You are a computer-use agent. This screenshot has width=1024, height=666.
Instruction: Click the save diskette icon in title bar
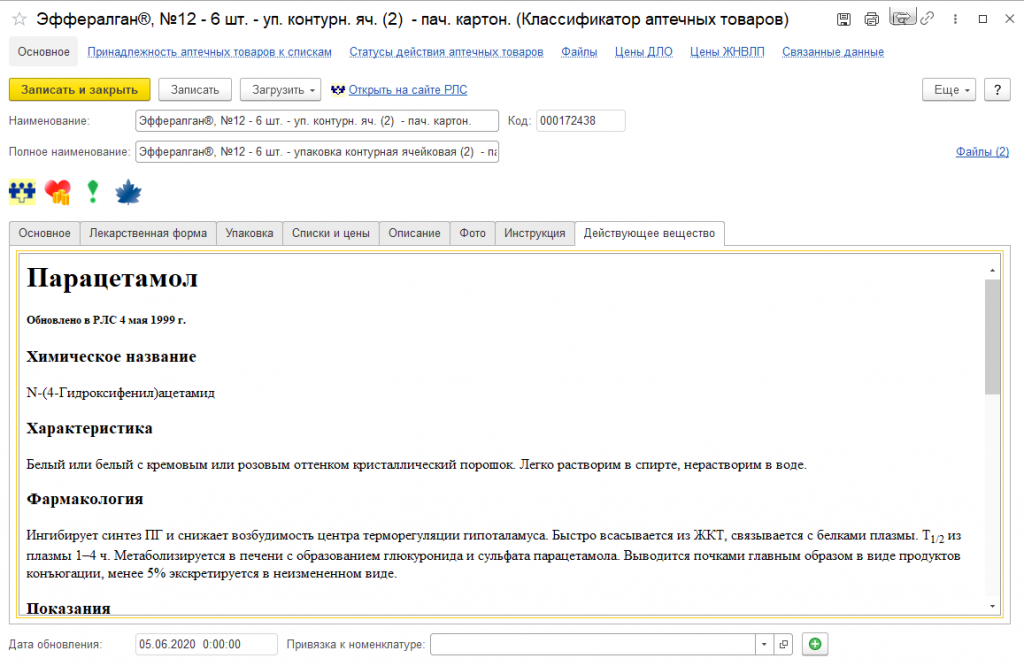(x=844, y=19)
